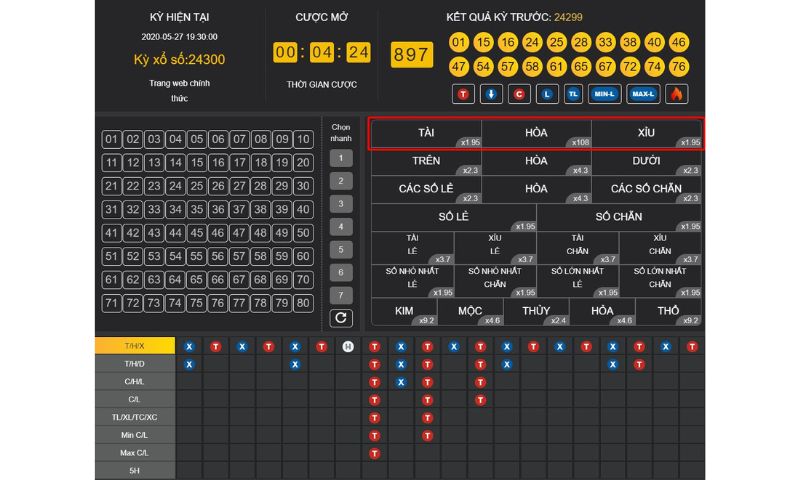Click the Kỳ xổ số:24300 draw label

tap(179, 60)
